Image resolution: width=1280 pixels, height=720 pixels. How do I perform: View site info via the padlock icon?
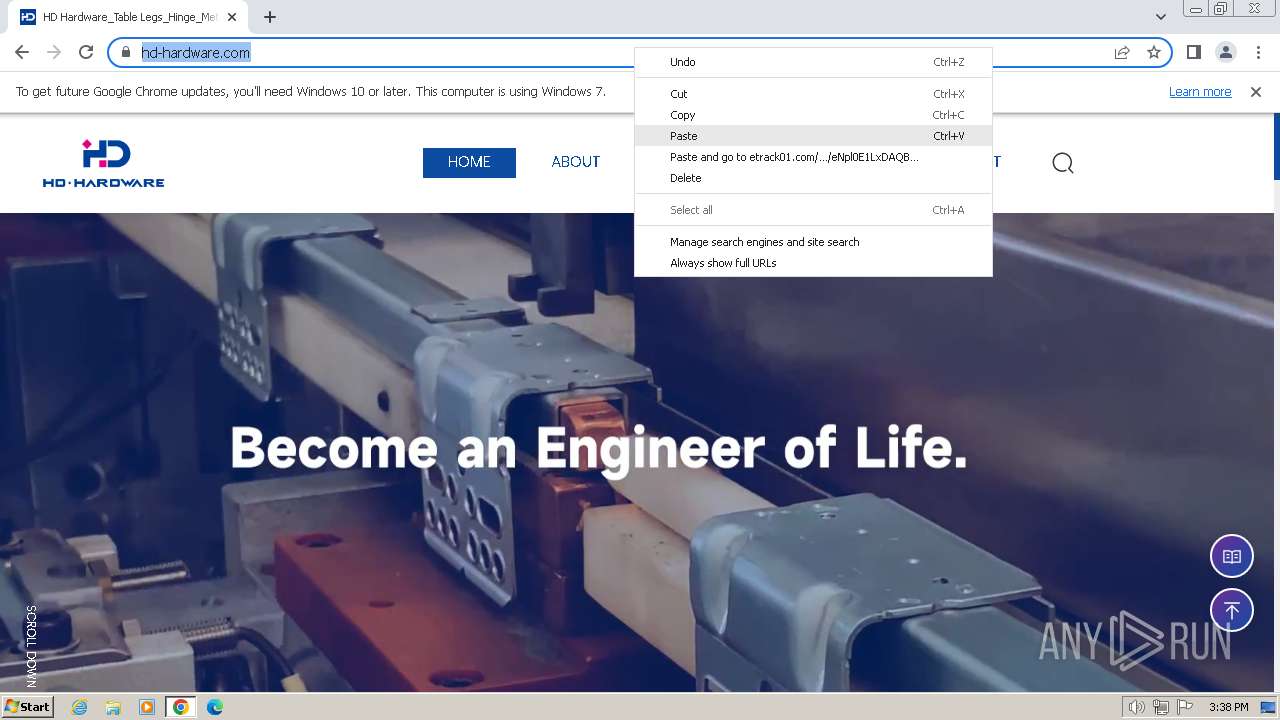click(x=126, y=52)
